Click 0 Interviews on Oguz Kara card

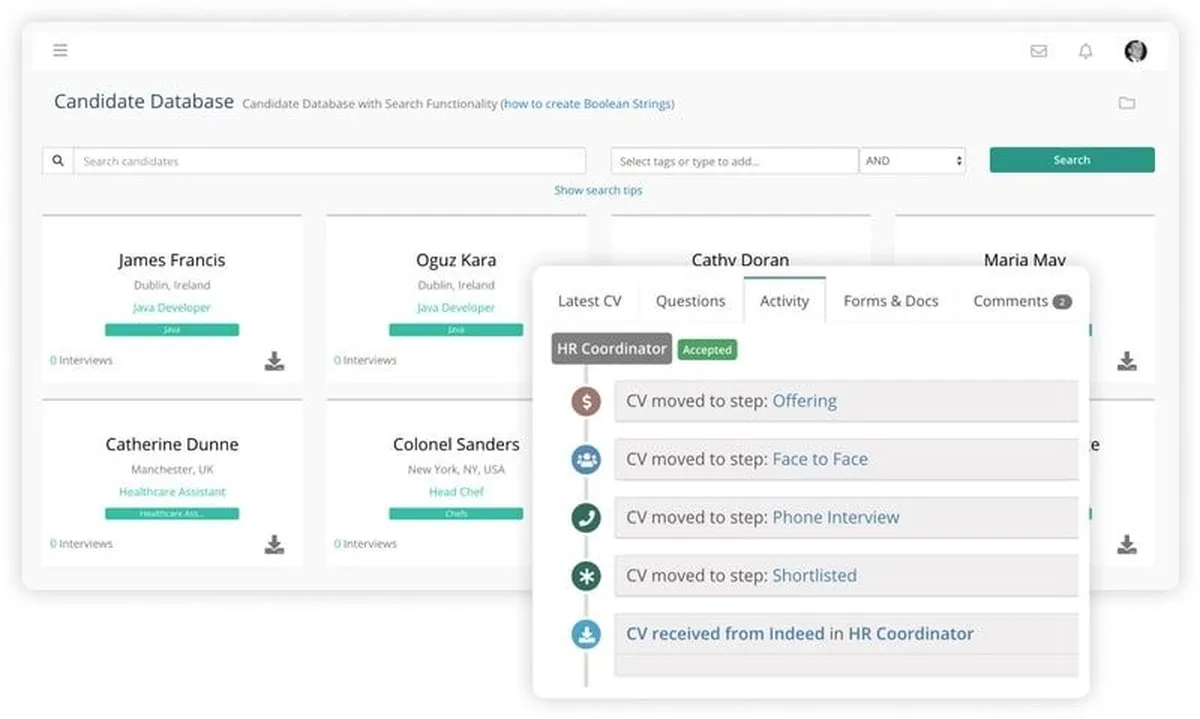(365, 360)
